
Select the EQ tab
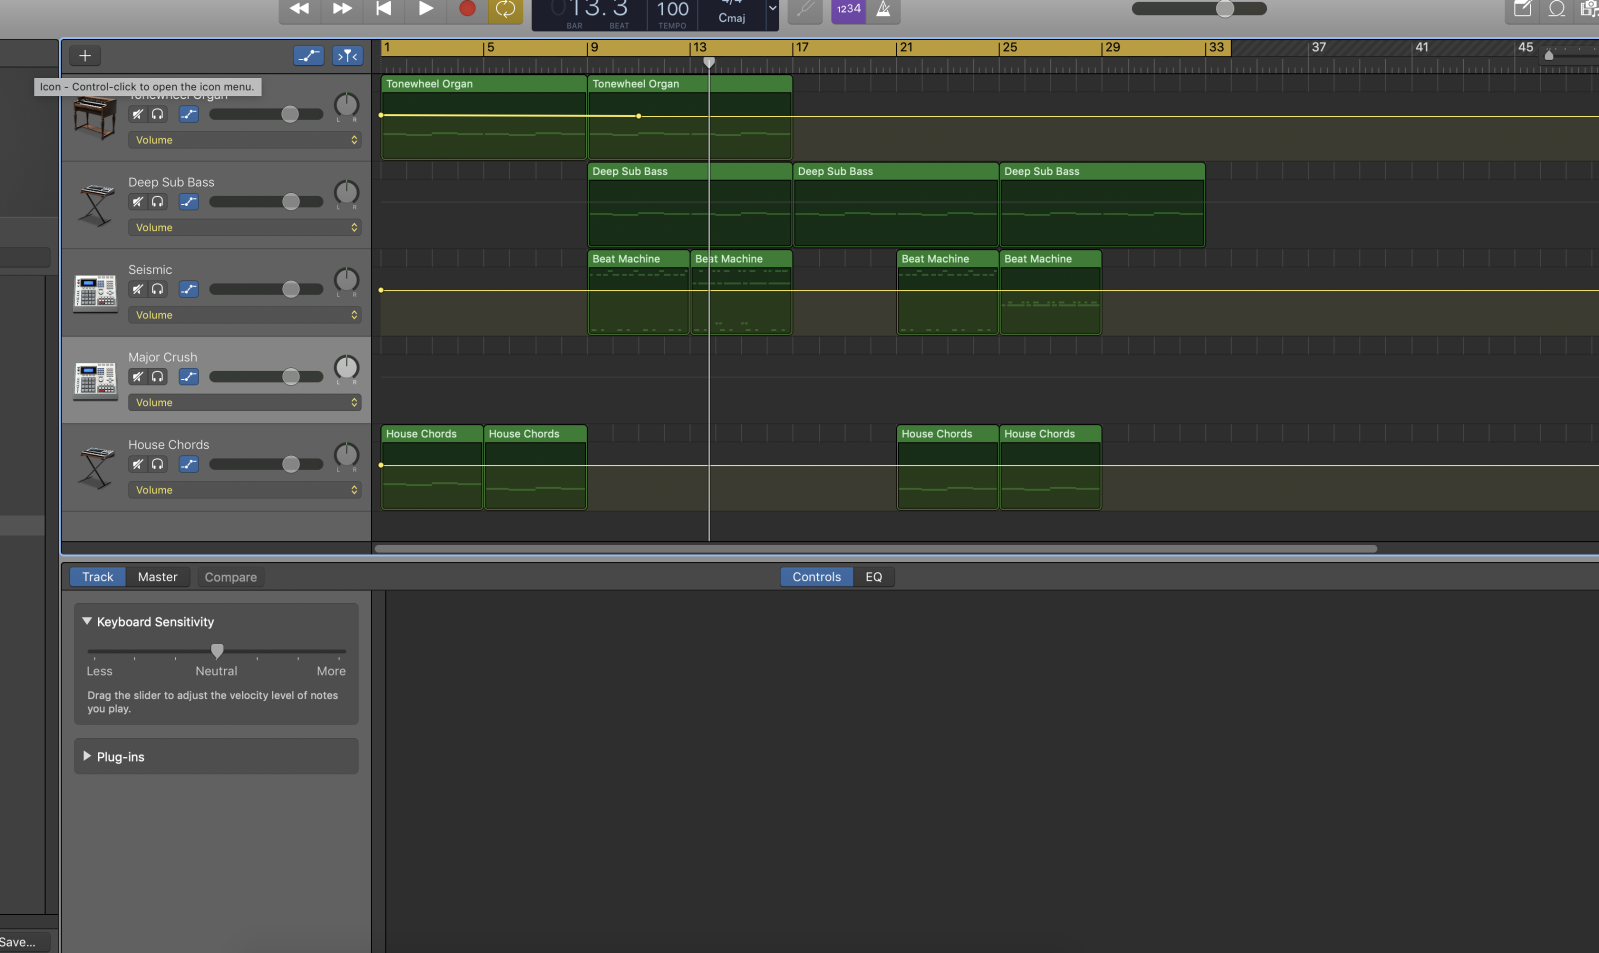(874, 577)
